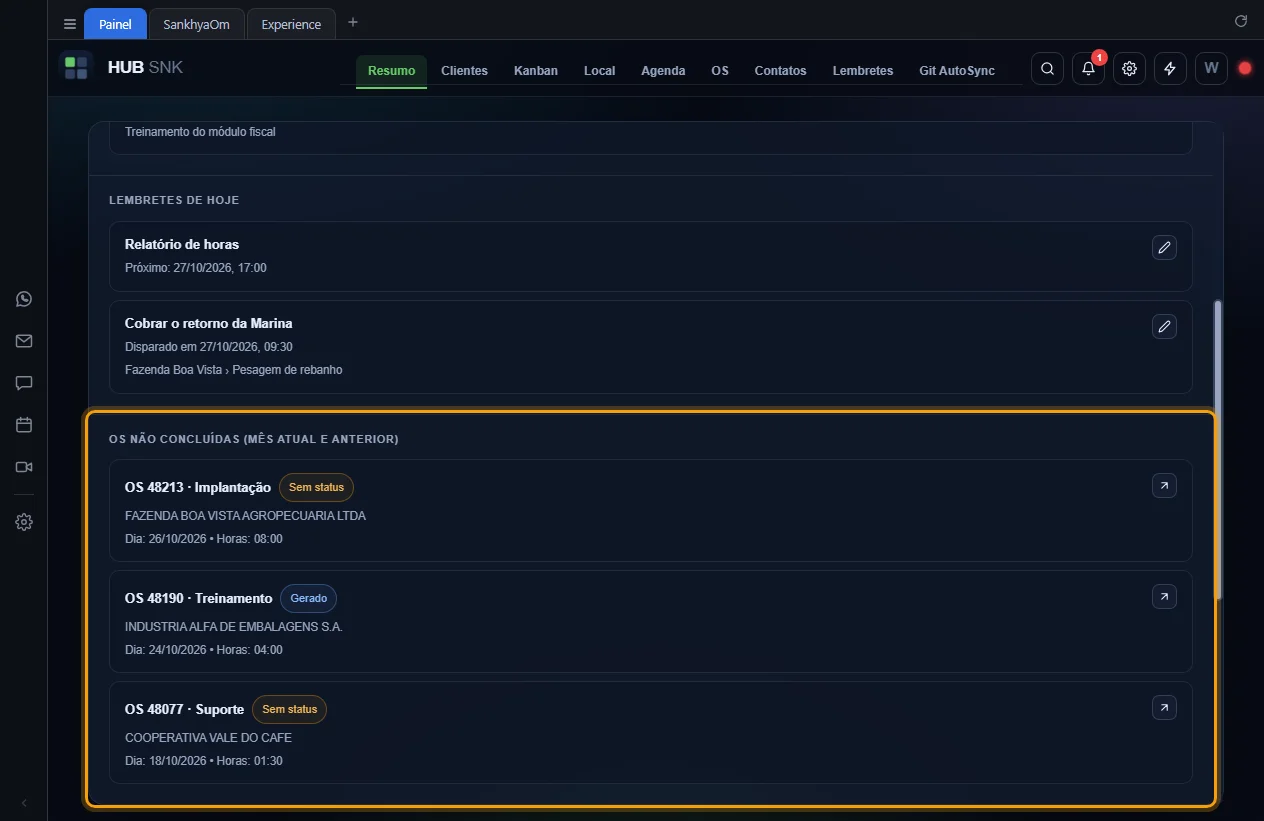Viewport: 1264px width, 821px height.
Task: Switch to the SankhyaOm tab
Action: tap(197, 24)
